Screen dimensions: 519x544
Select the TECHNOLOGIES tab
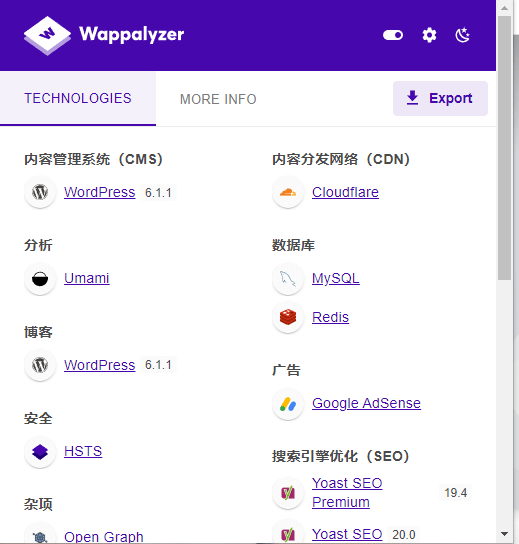[x=78, y=98]
